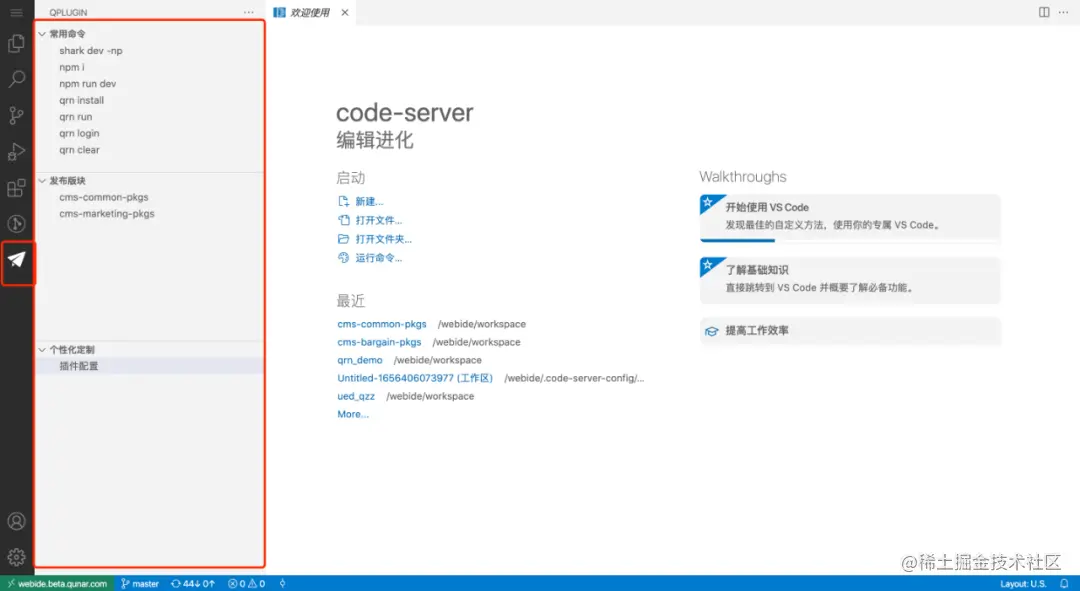Run the shark dev -np command

(91, 50)
